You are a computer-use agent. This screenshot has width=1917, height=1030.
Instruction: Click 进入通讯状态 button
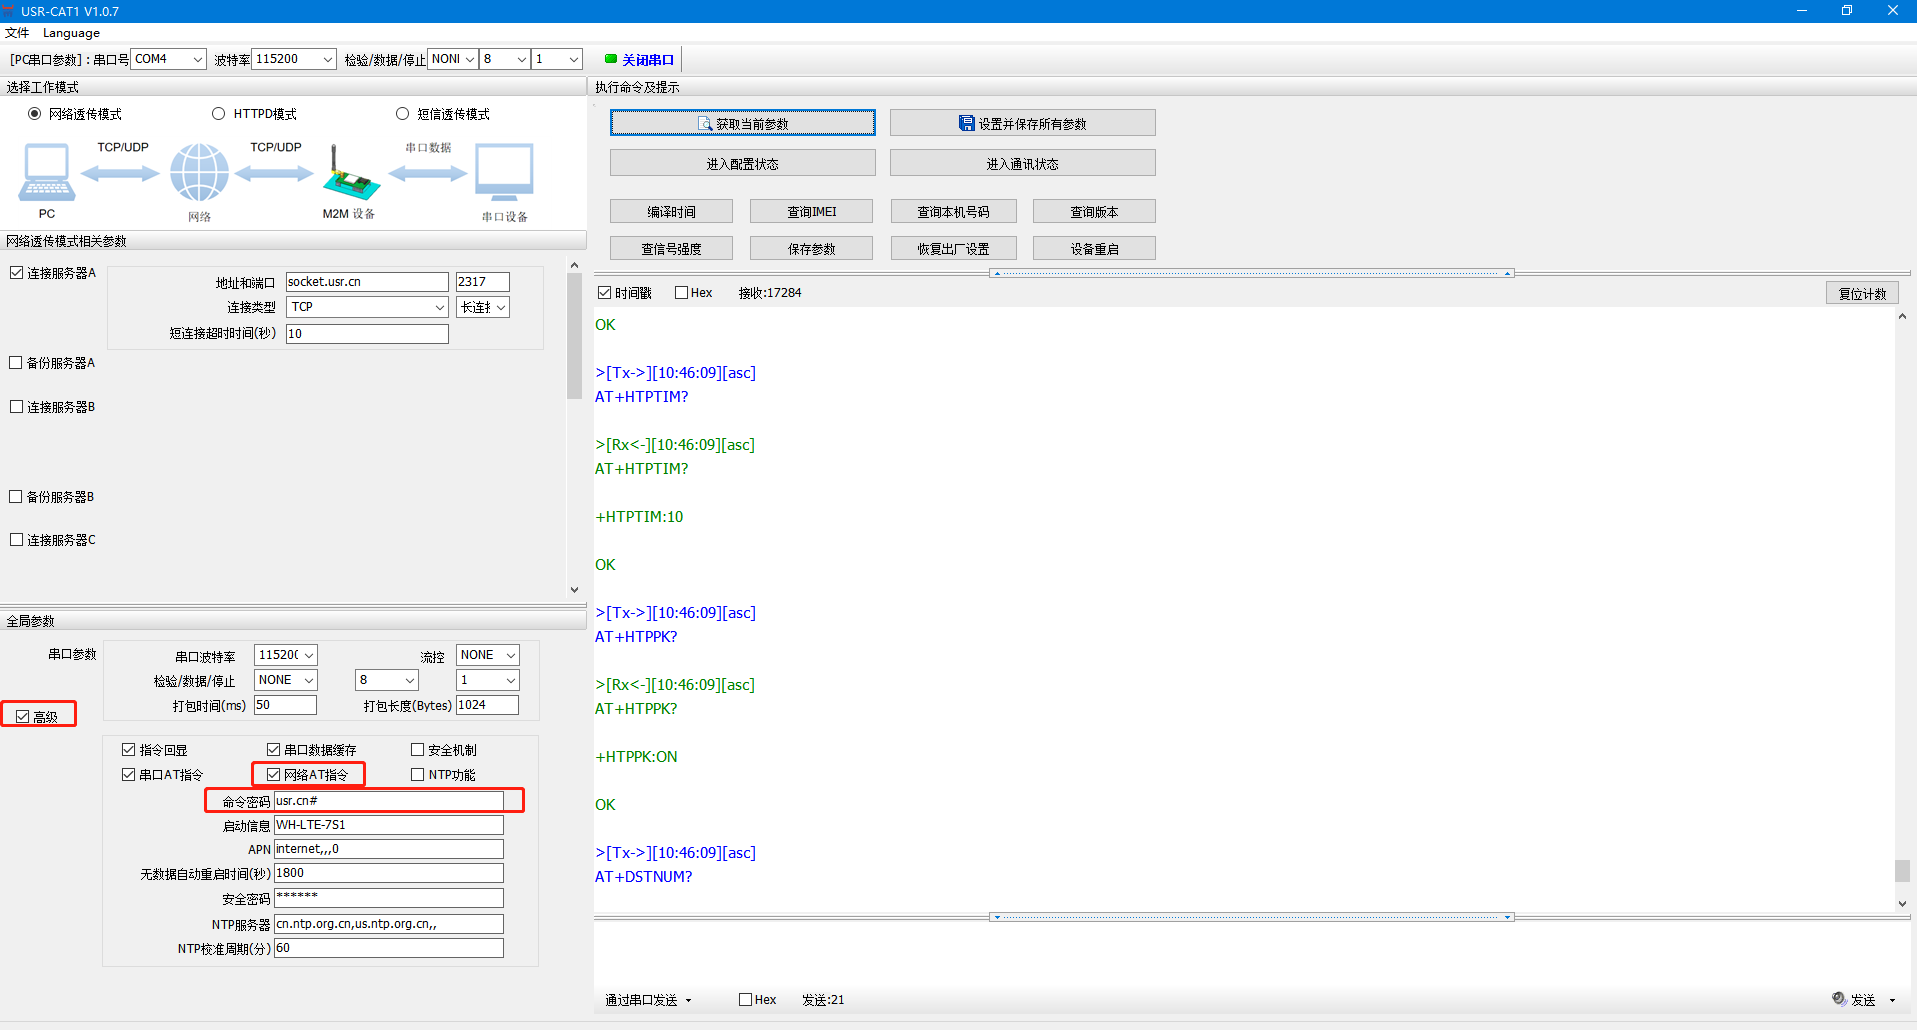(1022, 163)
